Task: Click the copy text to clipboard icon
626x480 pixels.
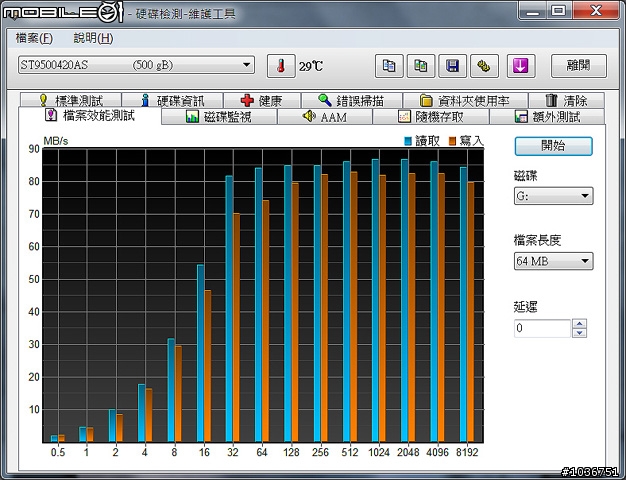Action: 389,66
